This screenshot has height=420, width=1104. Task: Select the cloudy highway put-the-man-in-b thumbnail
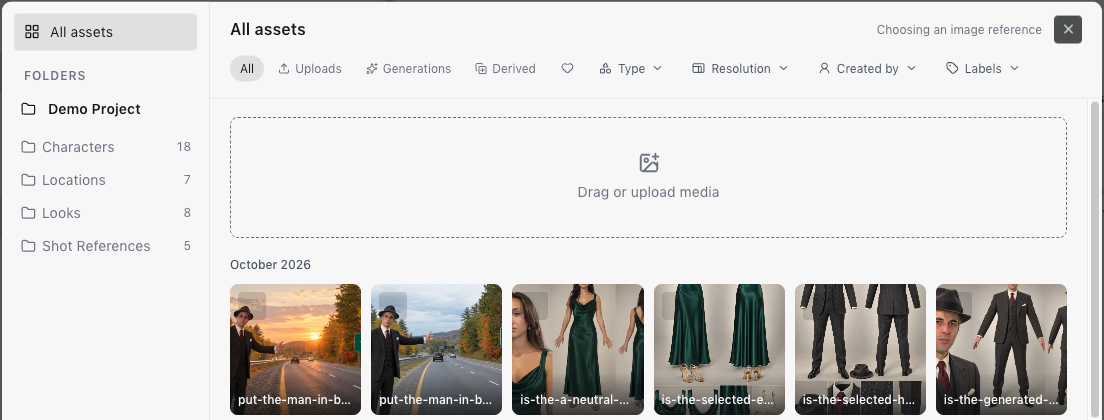click(x=437, y=349)
